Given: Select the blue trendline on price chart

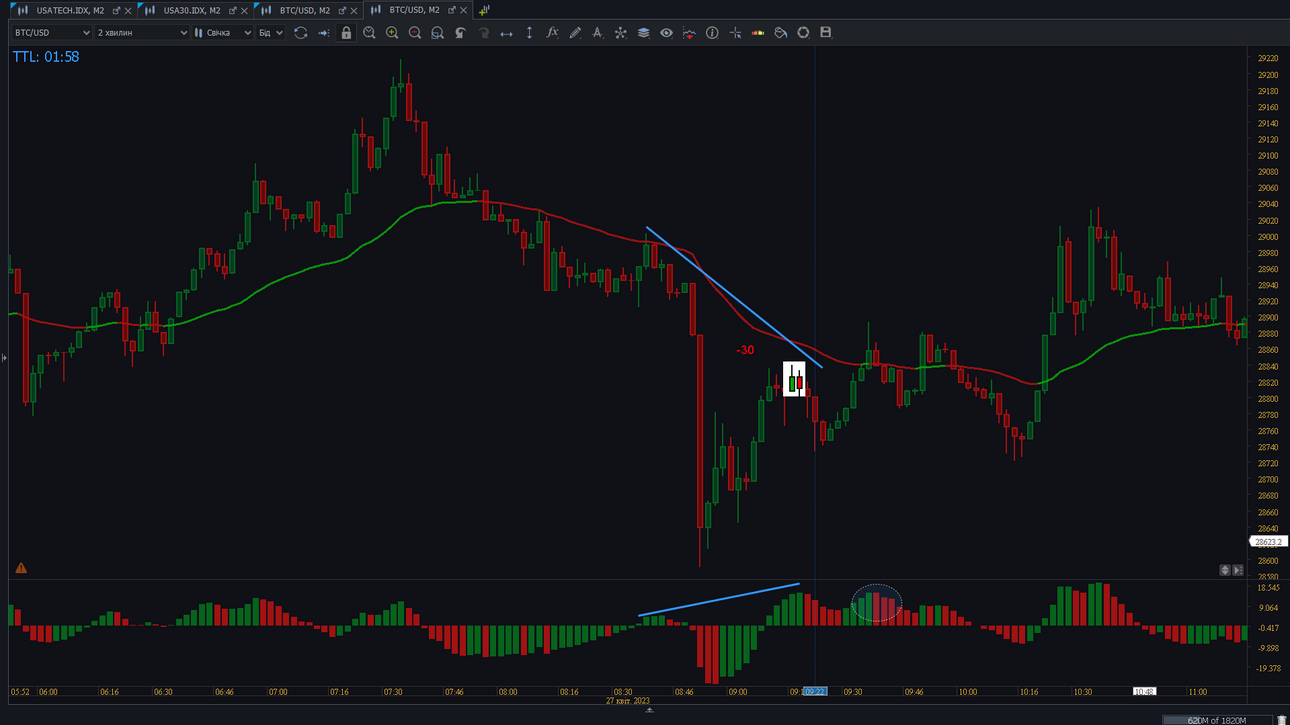Looking at the screenshot, I should 734,298.
